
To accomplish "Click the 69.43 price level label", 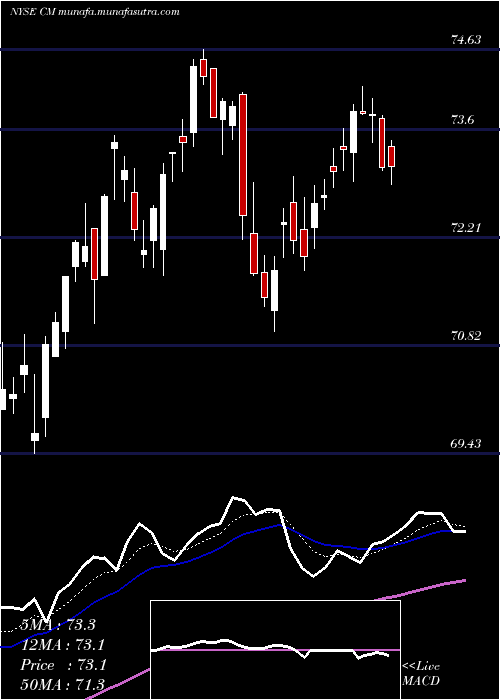I will (x=466, y=444).
